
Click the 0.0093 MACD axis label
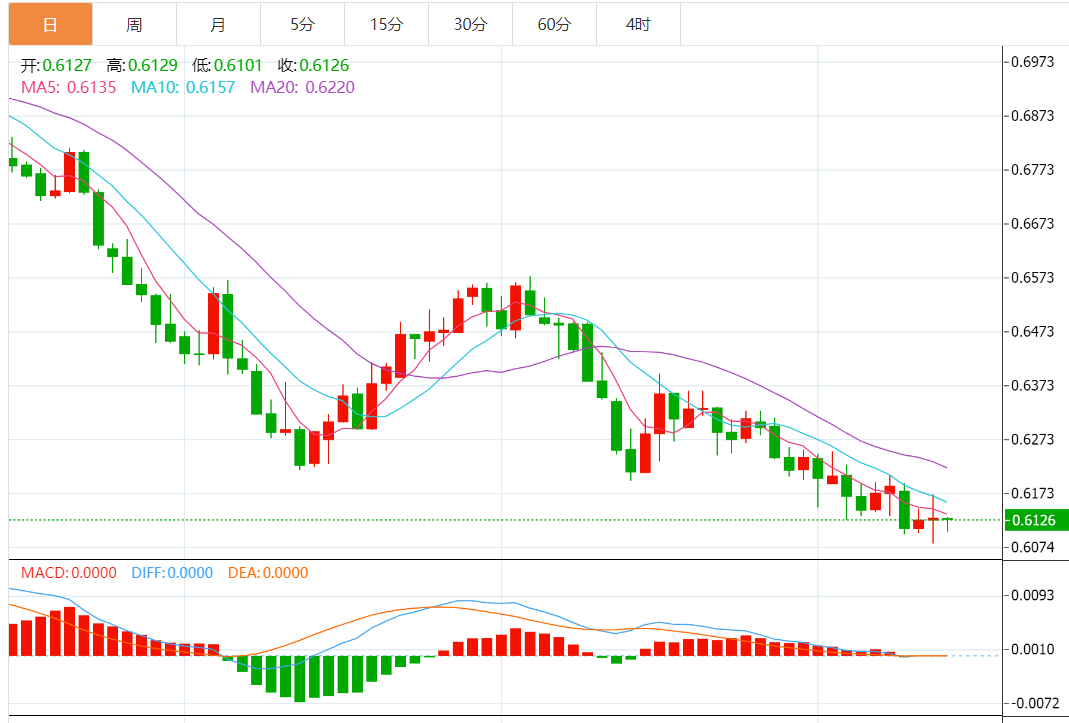(1032, 595)
